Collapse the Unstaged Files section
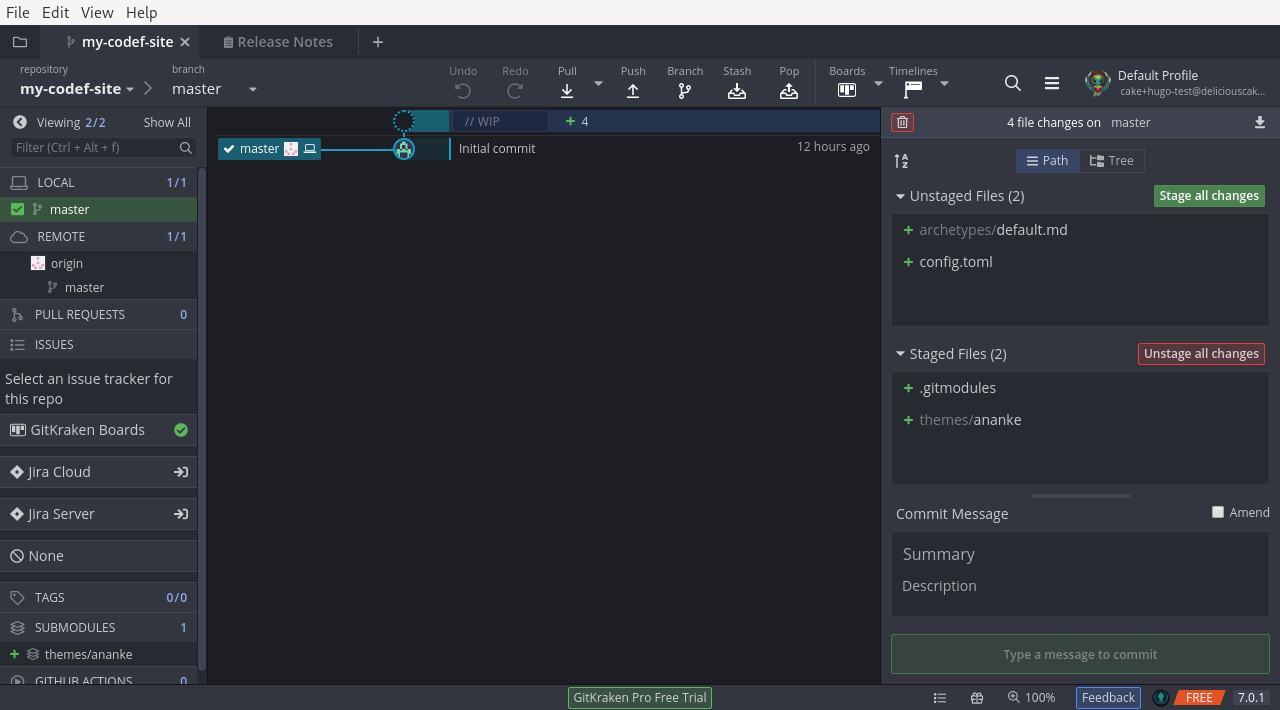 [901, 196]
